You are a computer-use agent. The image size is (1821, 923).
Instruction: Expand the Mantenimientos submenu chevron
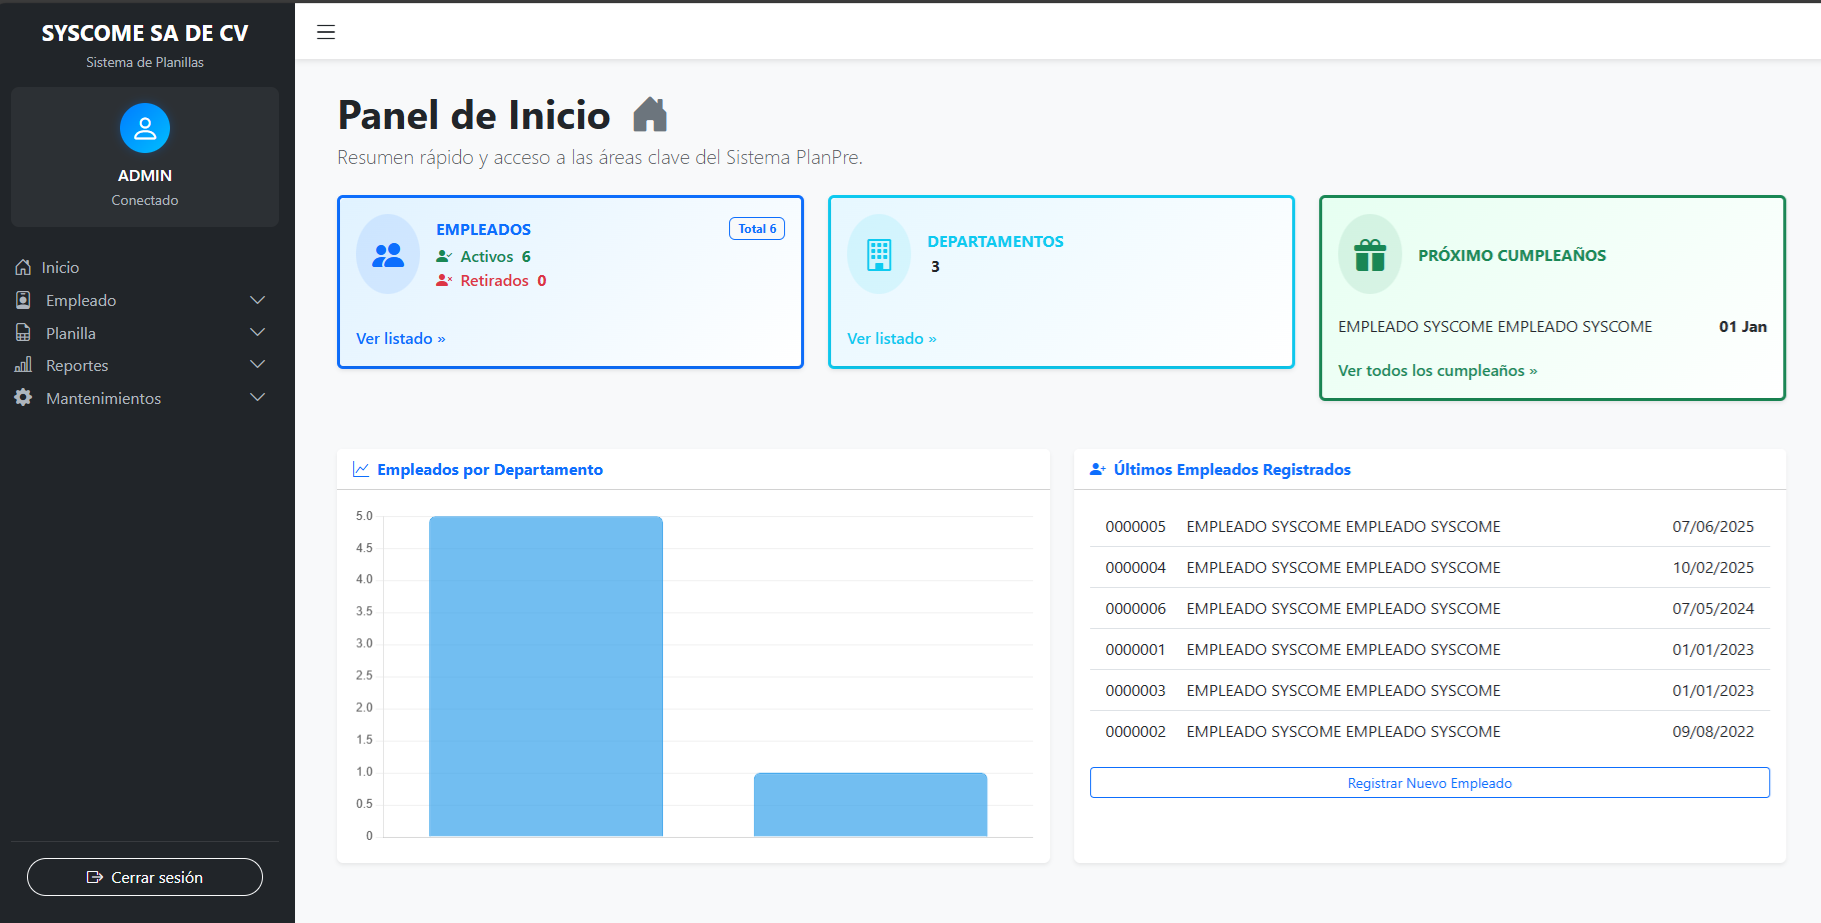[x=257, y=398]
